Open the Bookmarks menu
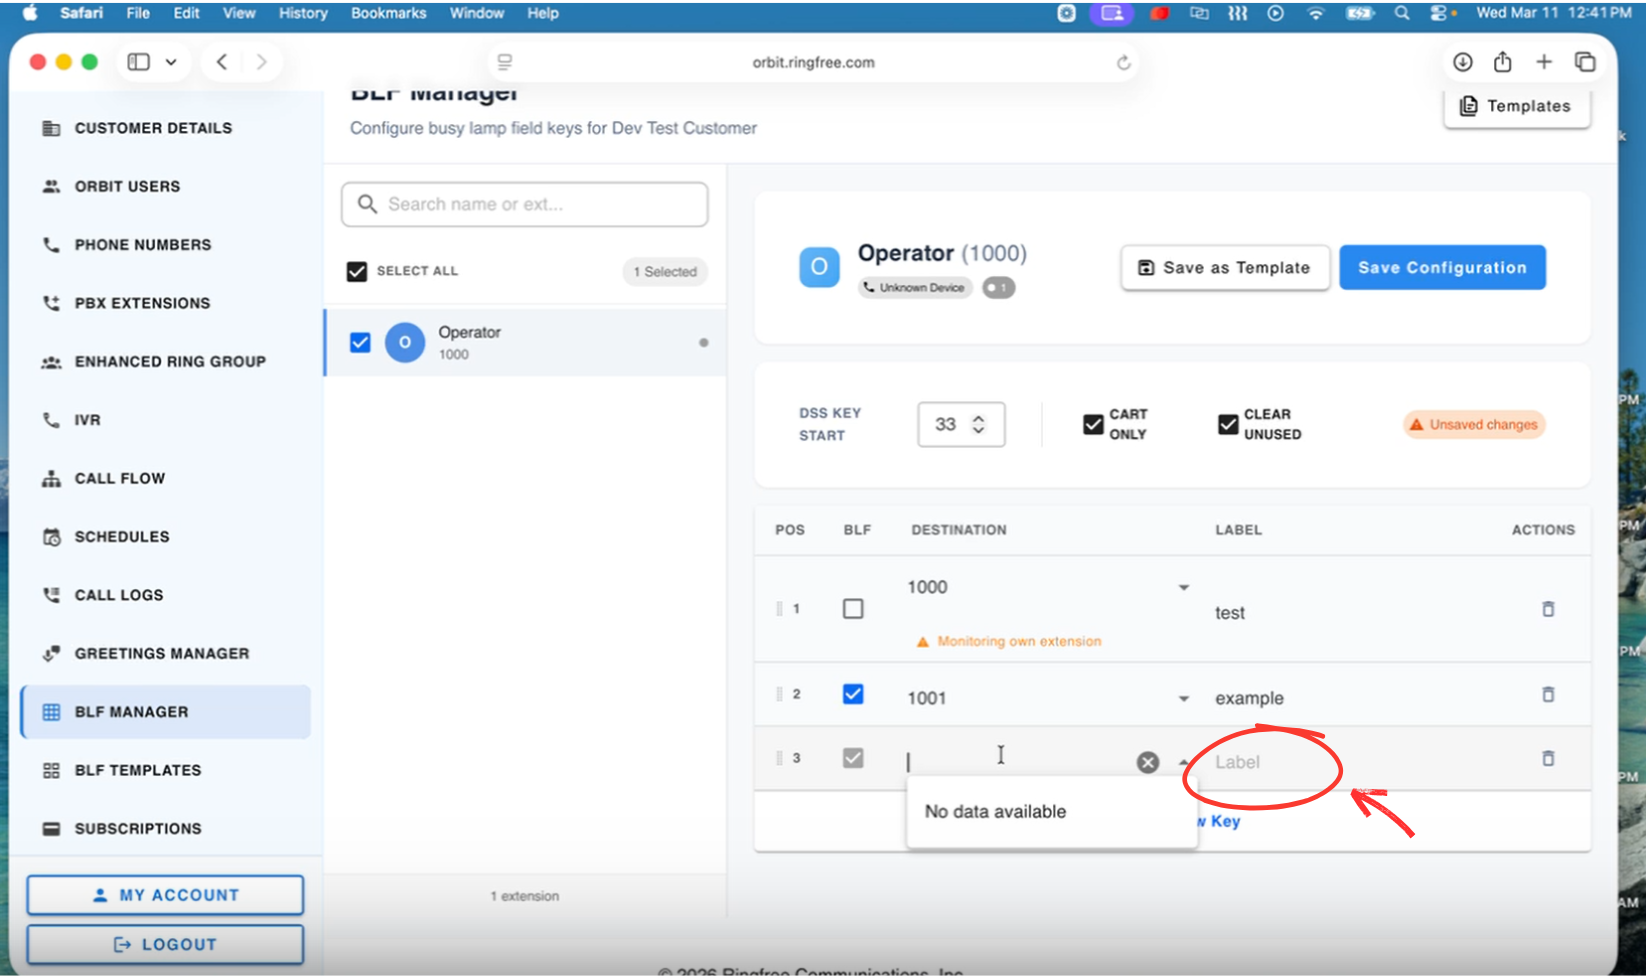Image resolution: width=1646 pixels, height=978 pixels. [388, 13]
